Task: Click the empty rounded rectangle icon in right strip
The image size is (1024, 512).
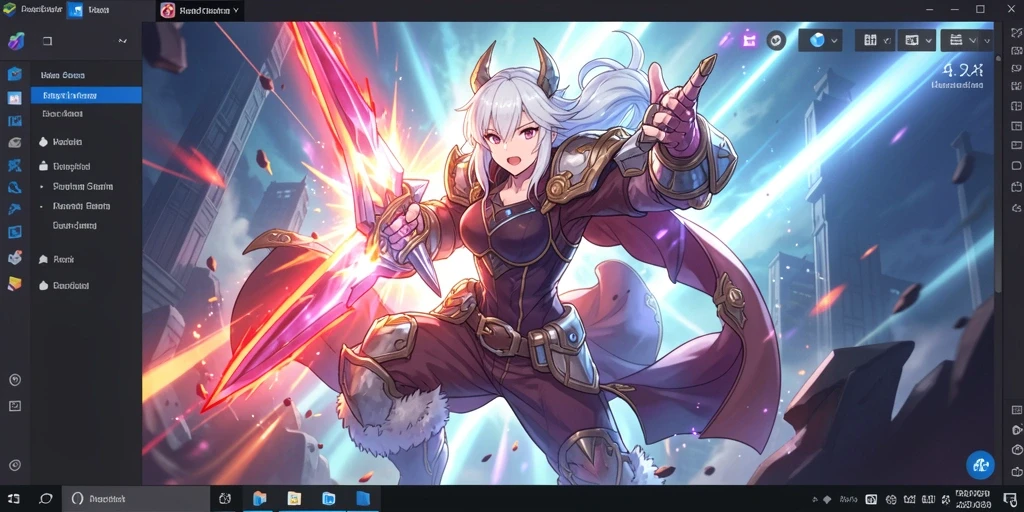Action: pos(1016,165)
